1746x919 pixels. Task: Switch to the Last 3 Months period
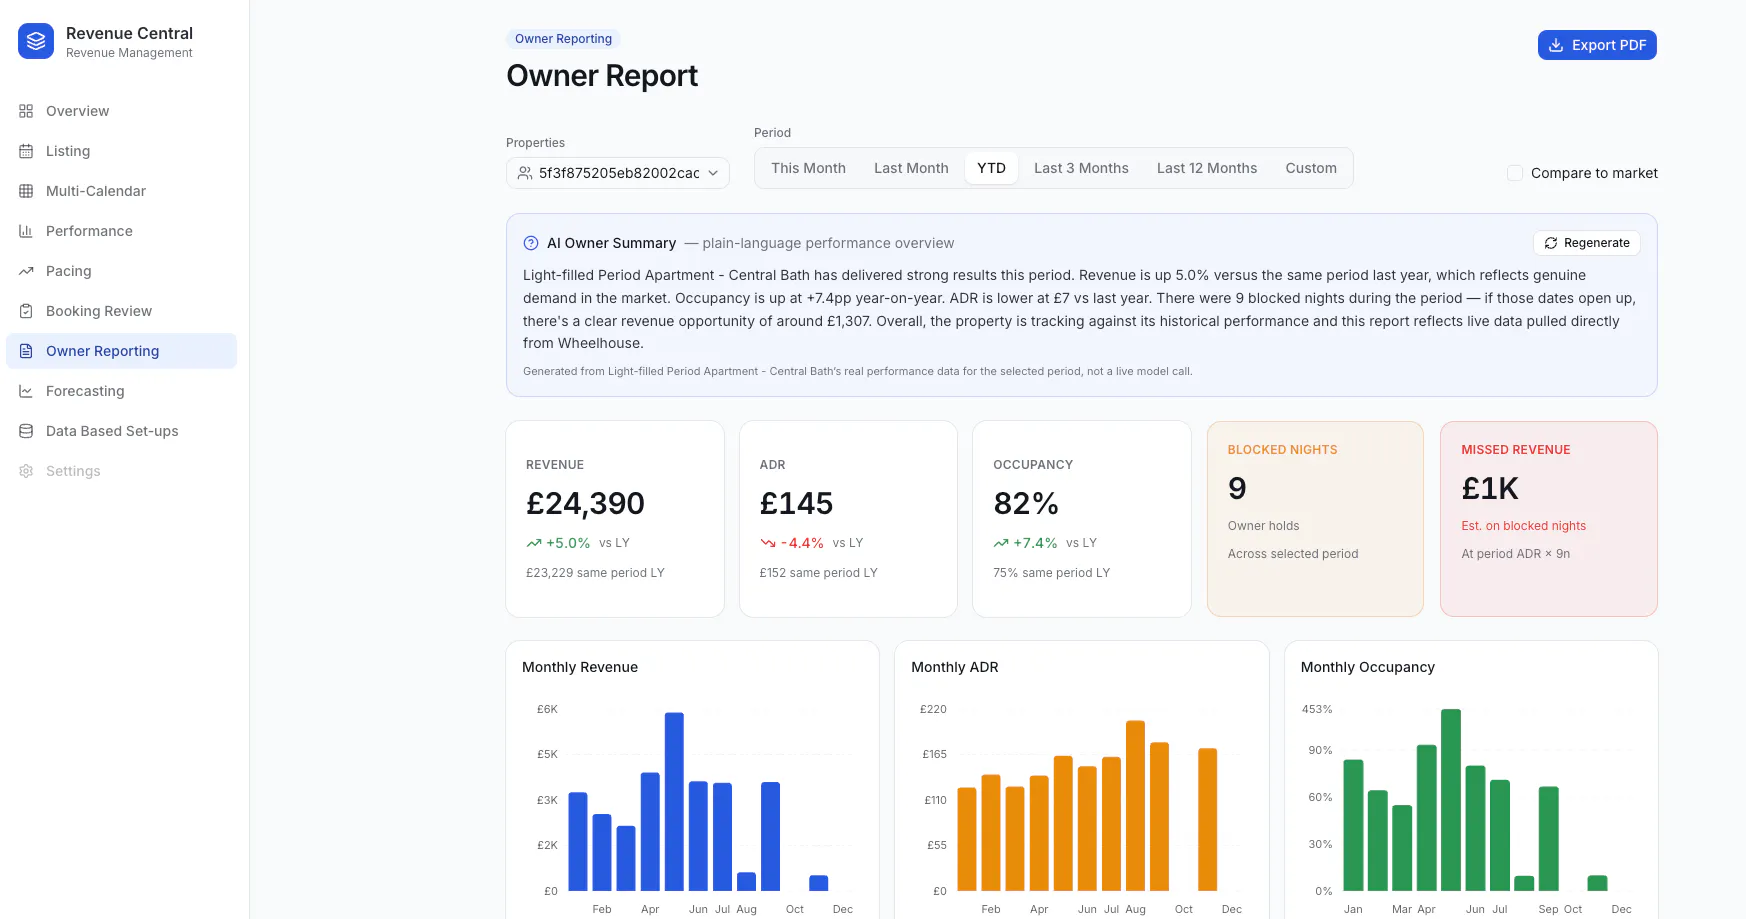pyautogui.click(x=1081, y=168)
